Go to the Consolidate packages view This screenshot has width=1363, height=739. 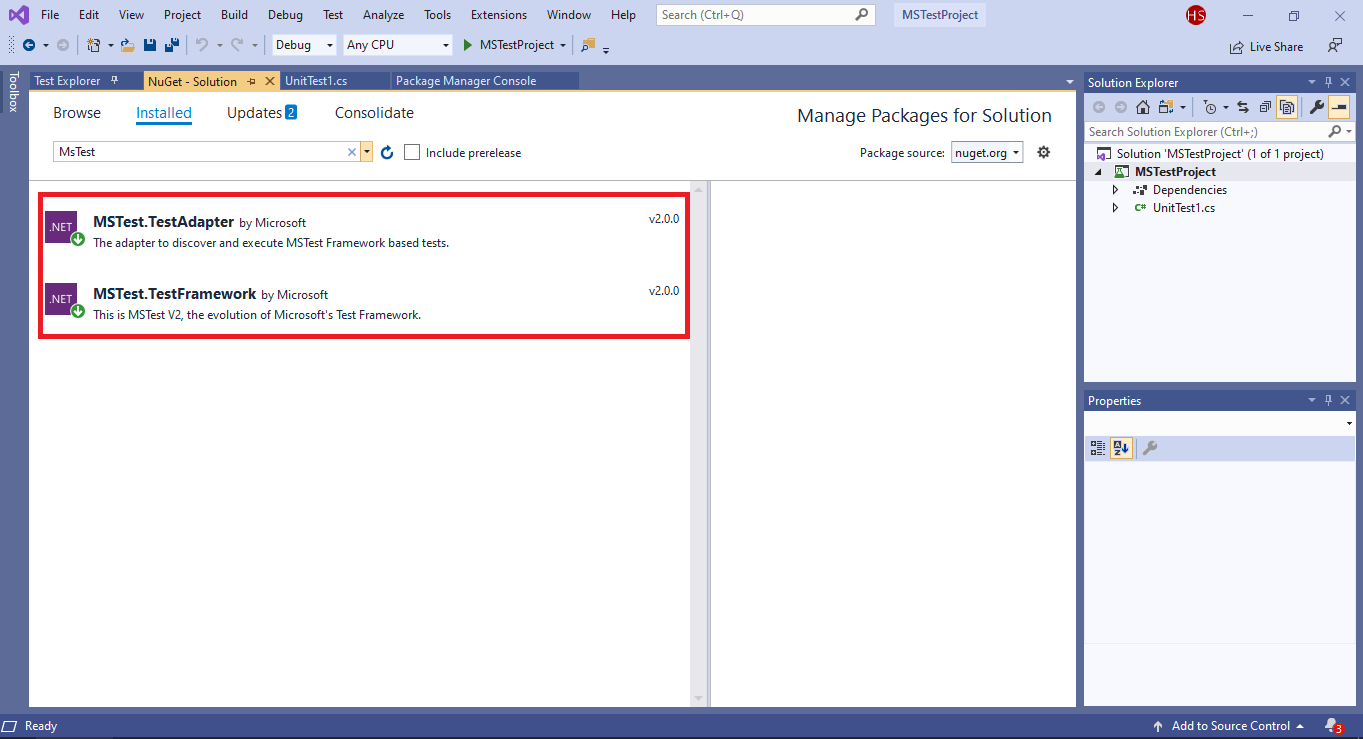[x=374, y=113]
